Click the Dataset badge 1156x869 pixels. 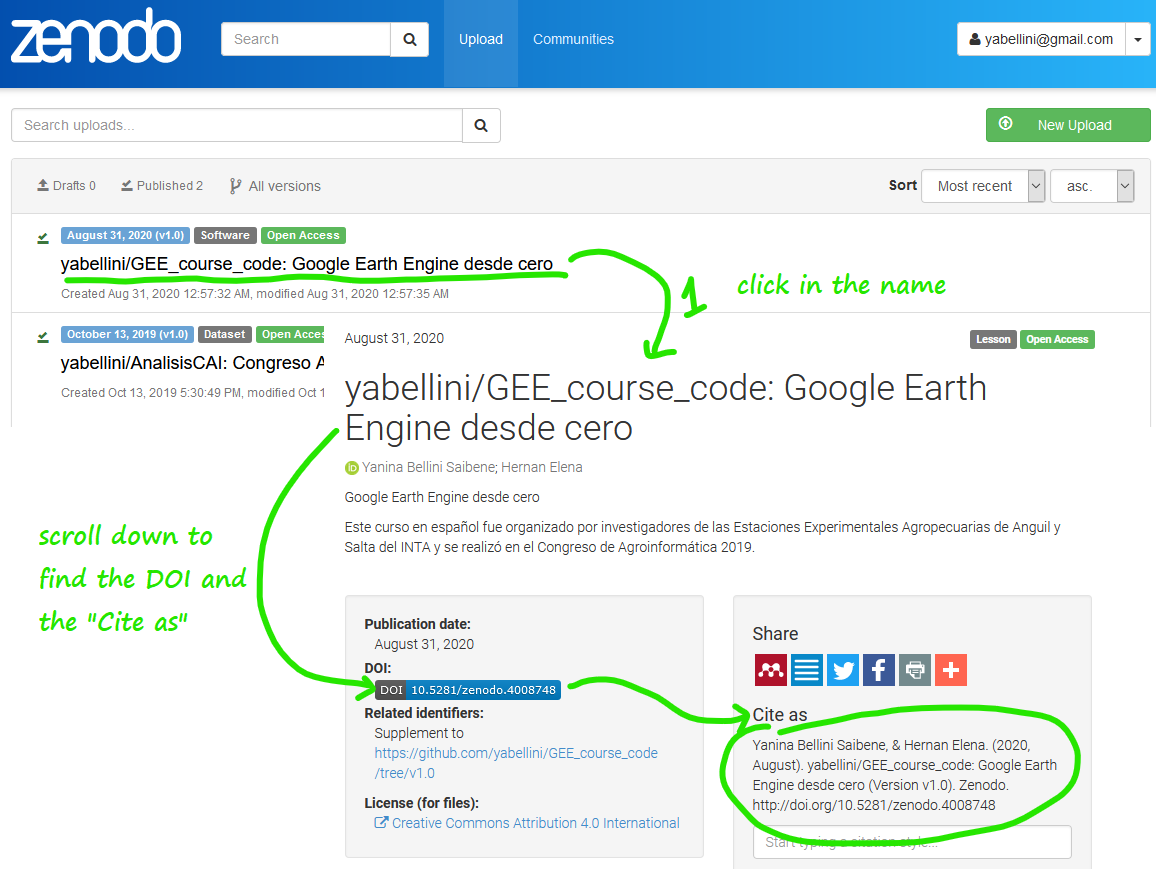pos(225,334)
